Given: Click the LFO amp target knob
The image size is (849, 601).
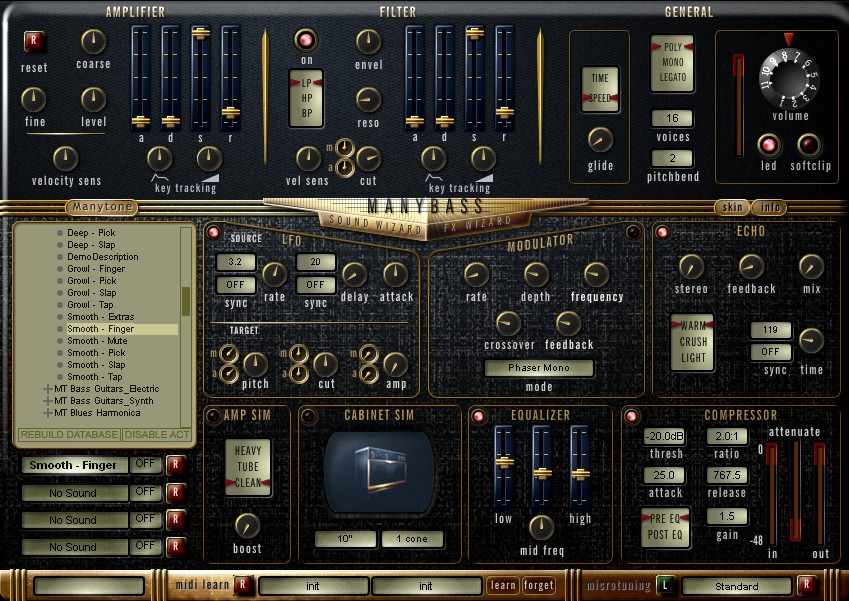Looking at the screenshot, I should 395,364.
